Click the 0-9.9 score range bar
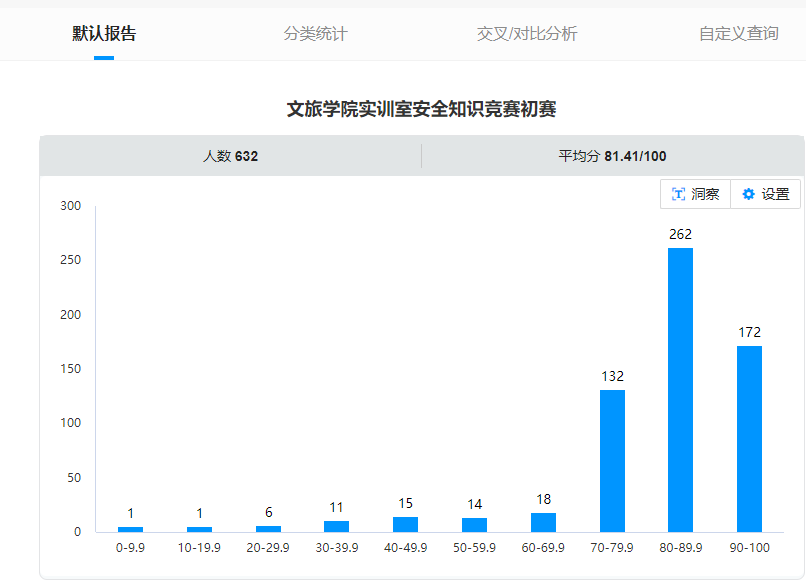 tap(130, 529)
